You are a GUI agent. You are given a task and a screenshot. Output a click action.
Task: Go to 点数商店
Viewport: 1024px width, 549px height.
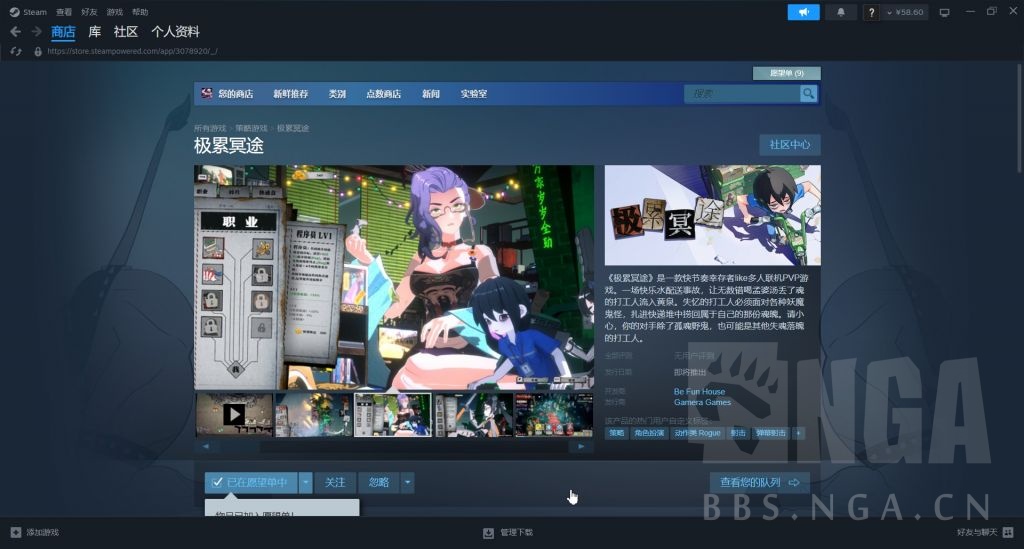[x=383, y=94]
